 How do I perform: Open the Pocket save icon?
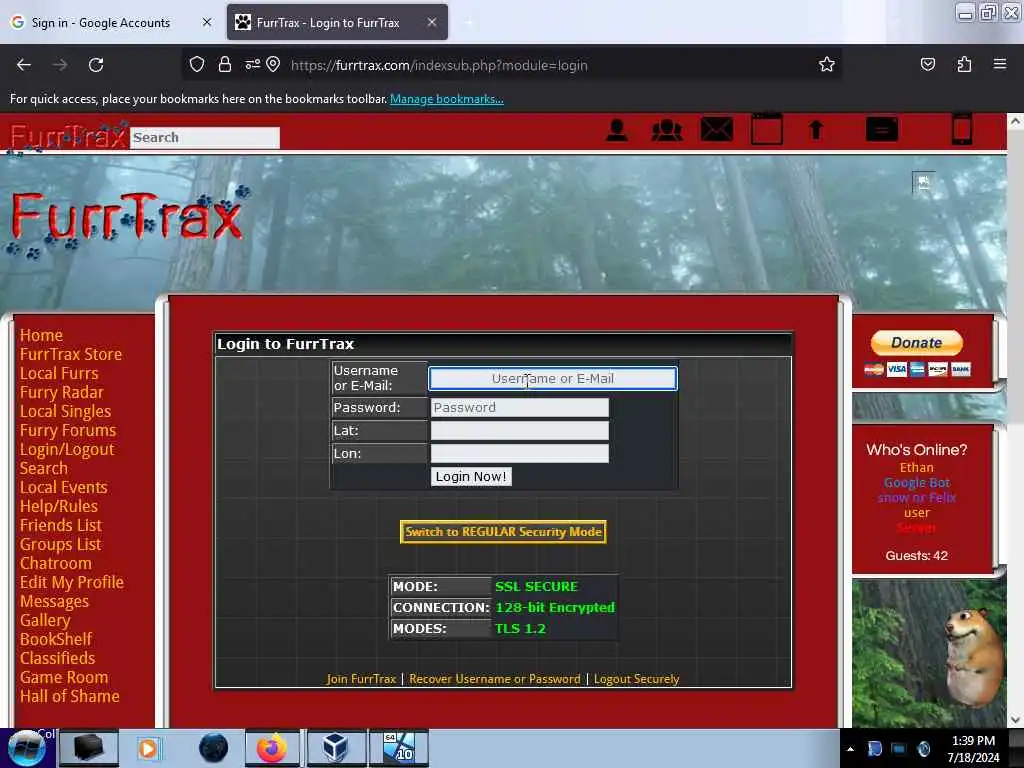[x=927, y=65]
